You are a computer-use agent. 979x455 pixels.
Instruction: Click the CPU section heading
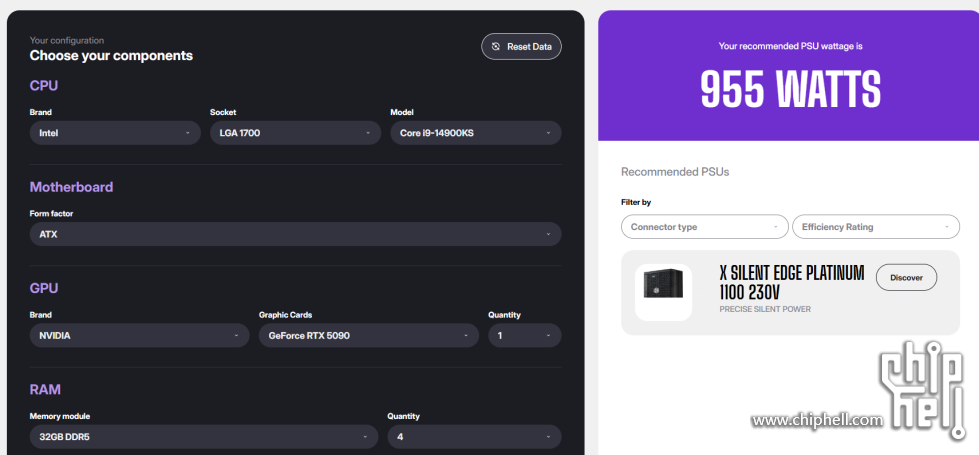point(44,86)
